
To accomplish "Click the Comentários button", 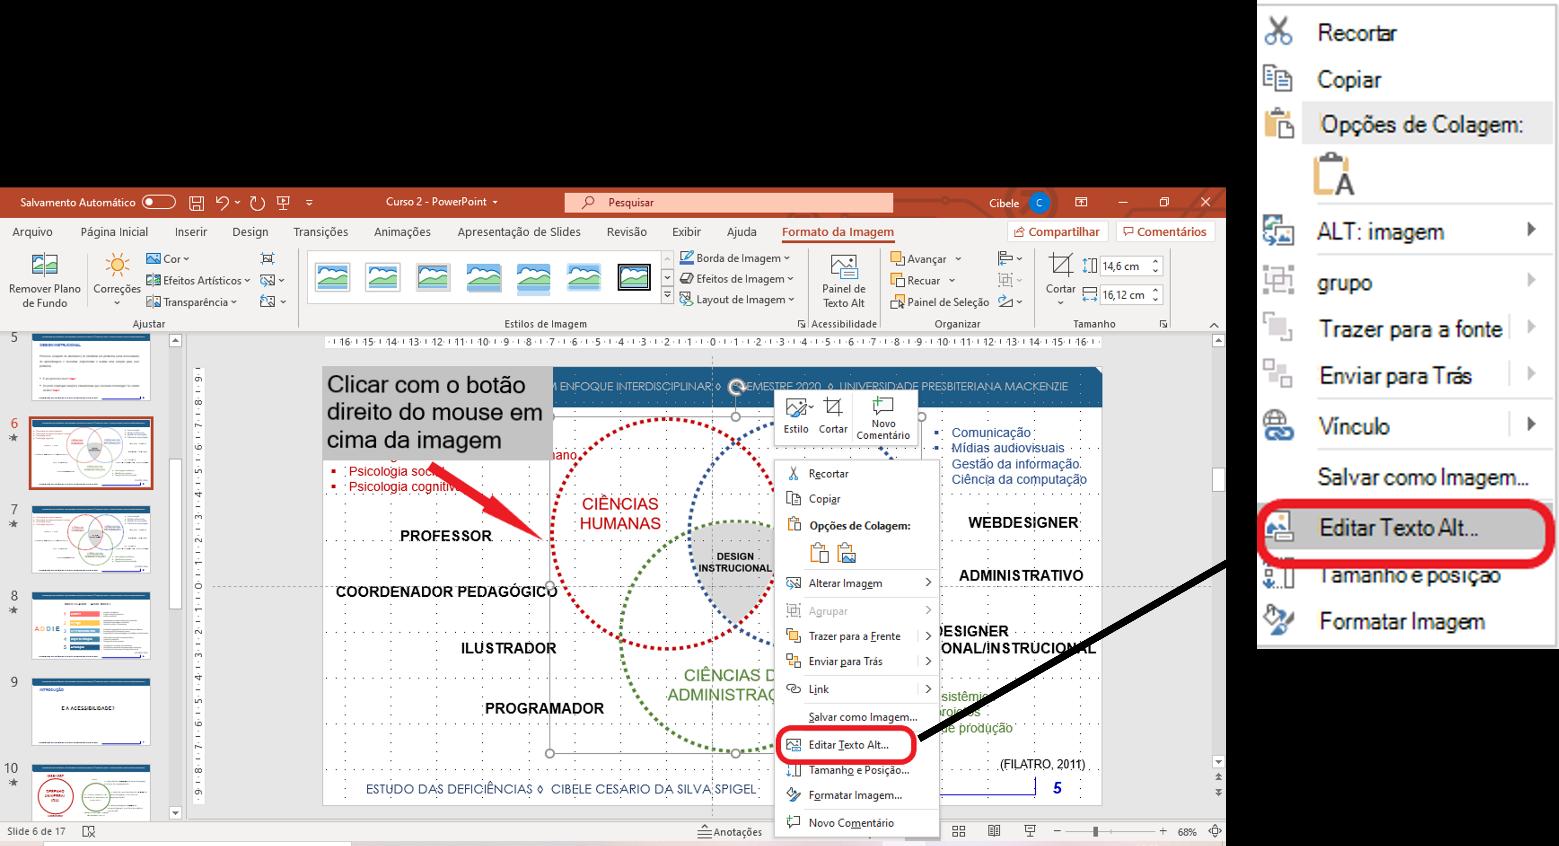I will click(x=1164, y=232).
